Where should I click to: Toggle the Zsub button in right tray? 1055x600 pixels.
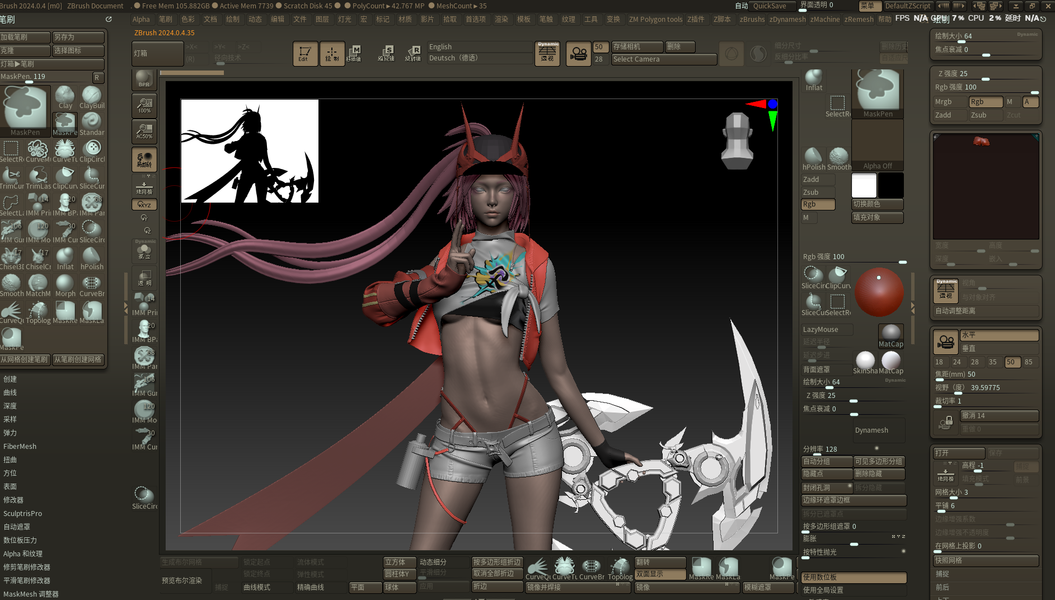pyautogui.click(x=818, y=192)
